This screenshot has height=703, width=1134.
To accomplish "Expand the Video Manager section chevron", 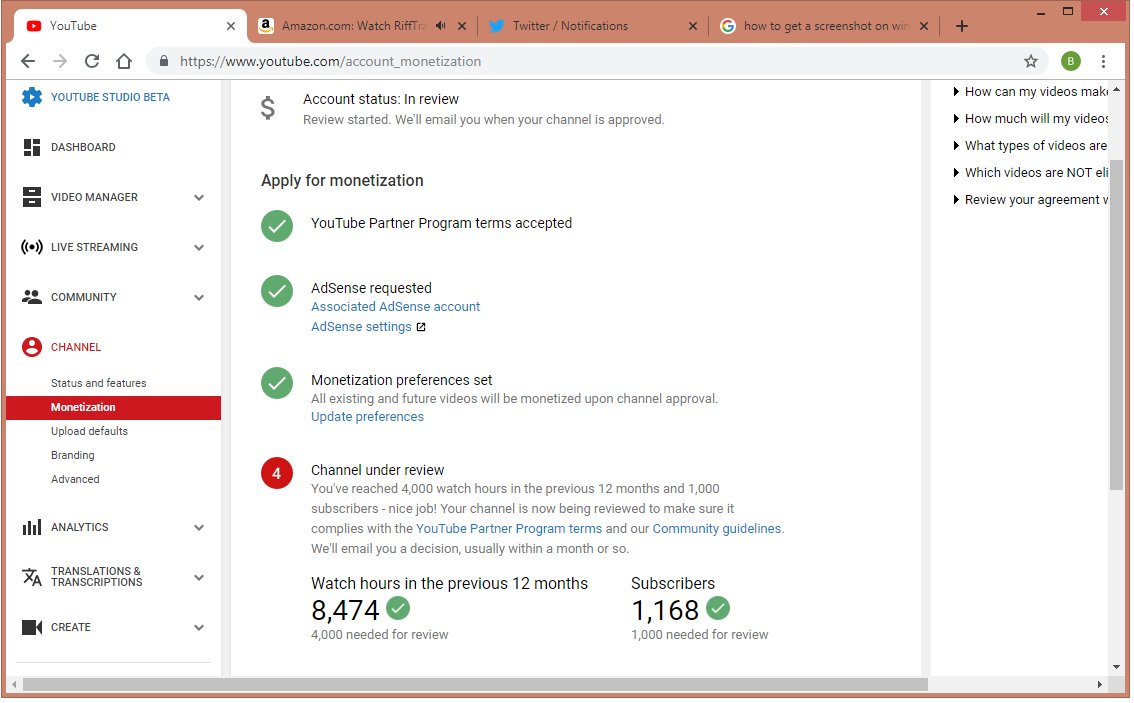I will tap(200, 198).
